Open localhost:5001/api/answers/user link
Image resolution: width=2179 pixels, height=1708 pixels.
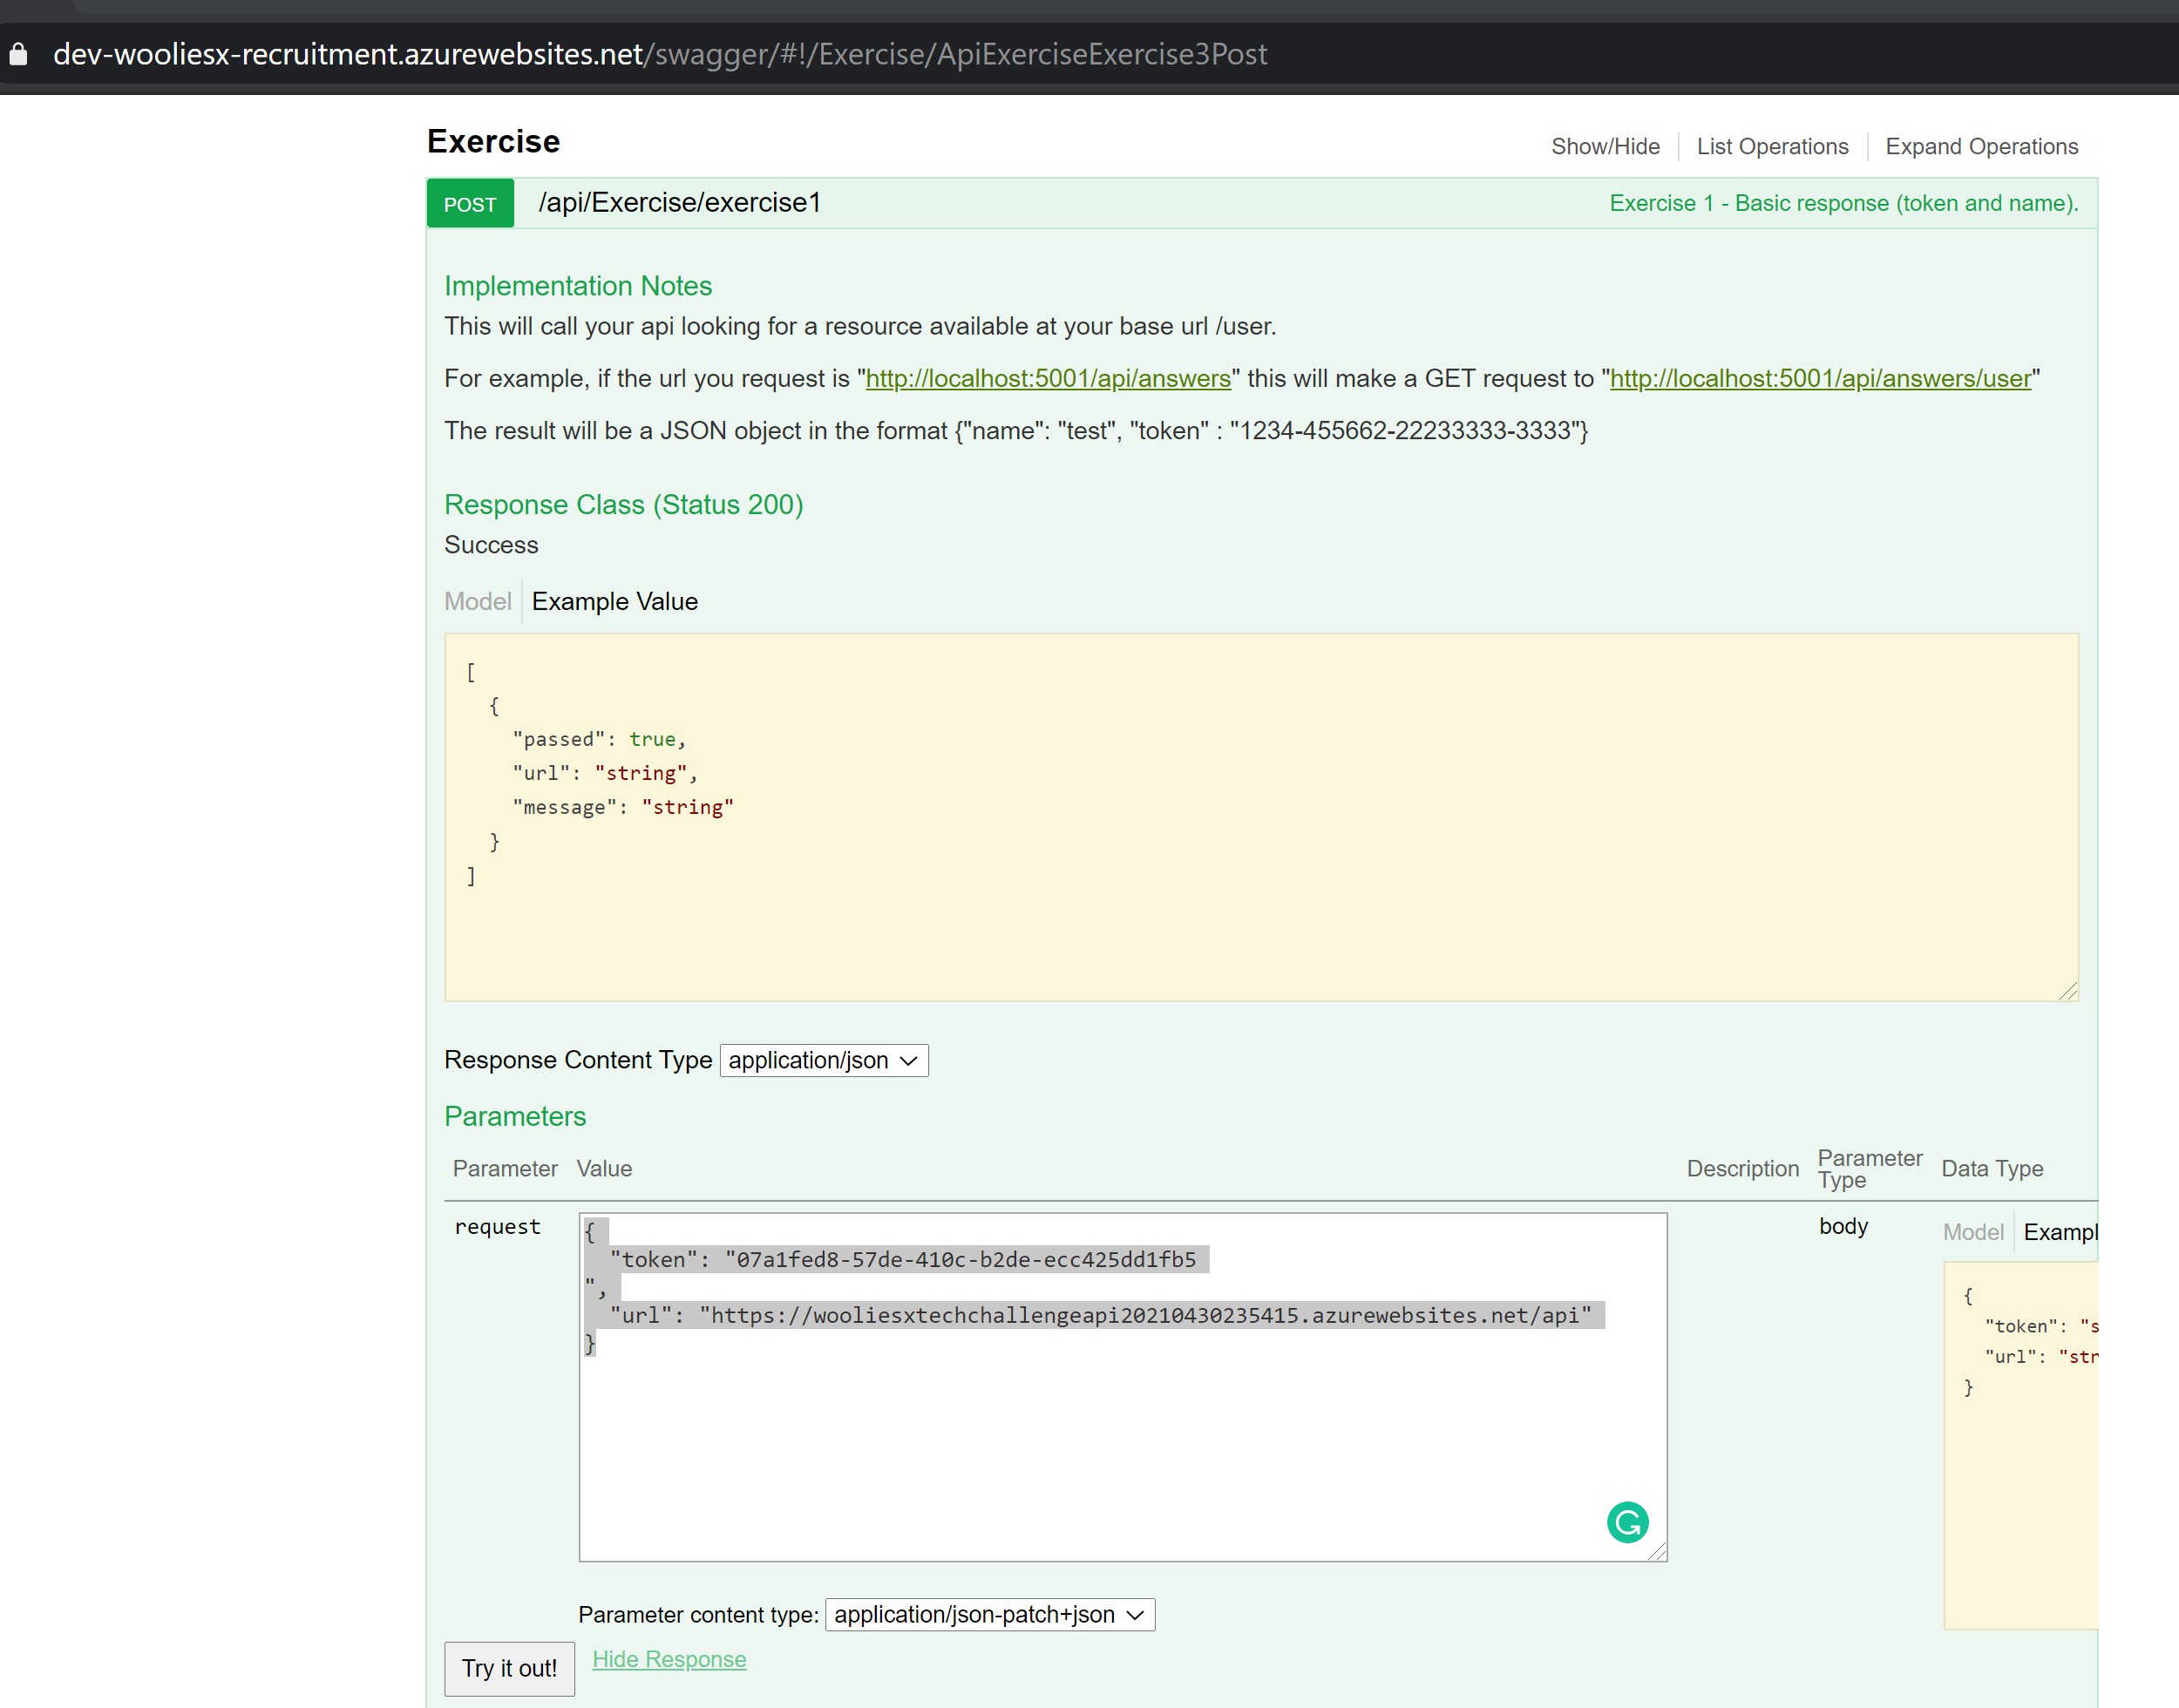(x=1820, y=378)
